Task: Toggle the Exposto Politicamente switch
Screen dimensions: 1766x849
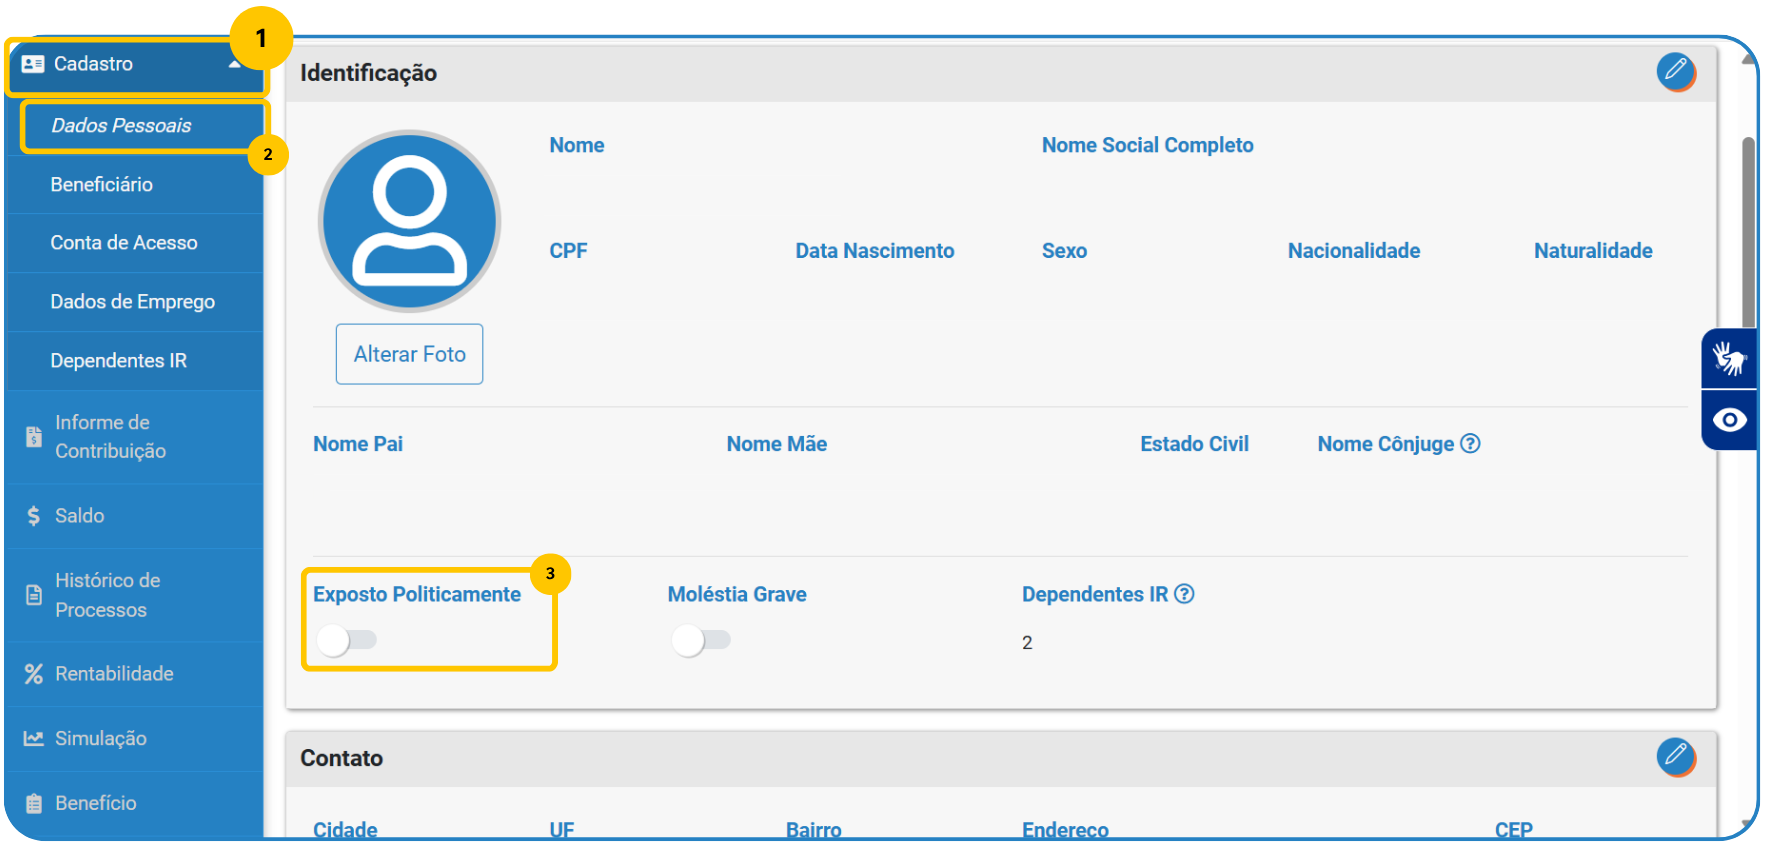Action: [346, 640]
